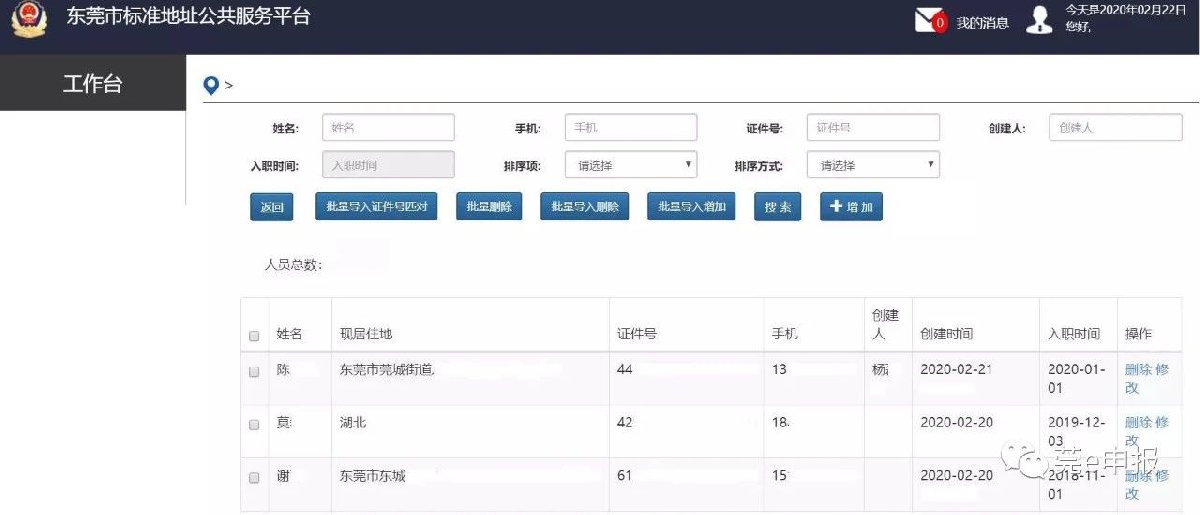Open the envelope message icon
Image resolution: width=1200 pixels, height=515 pixels.
pyautogui.click(x=930, y=20)
